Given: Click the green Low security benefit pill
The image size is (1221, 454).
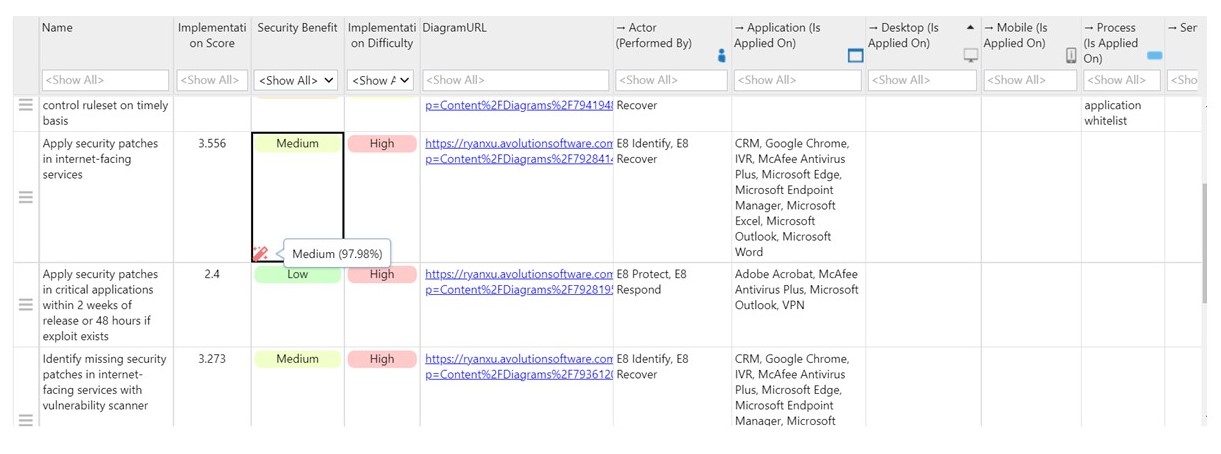Looking at the screenshot, I should click(297, 274).
